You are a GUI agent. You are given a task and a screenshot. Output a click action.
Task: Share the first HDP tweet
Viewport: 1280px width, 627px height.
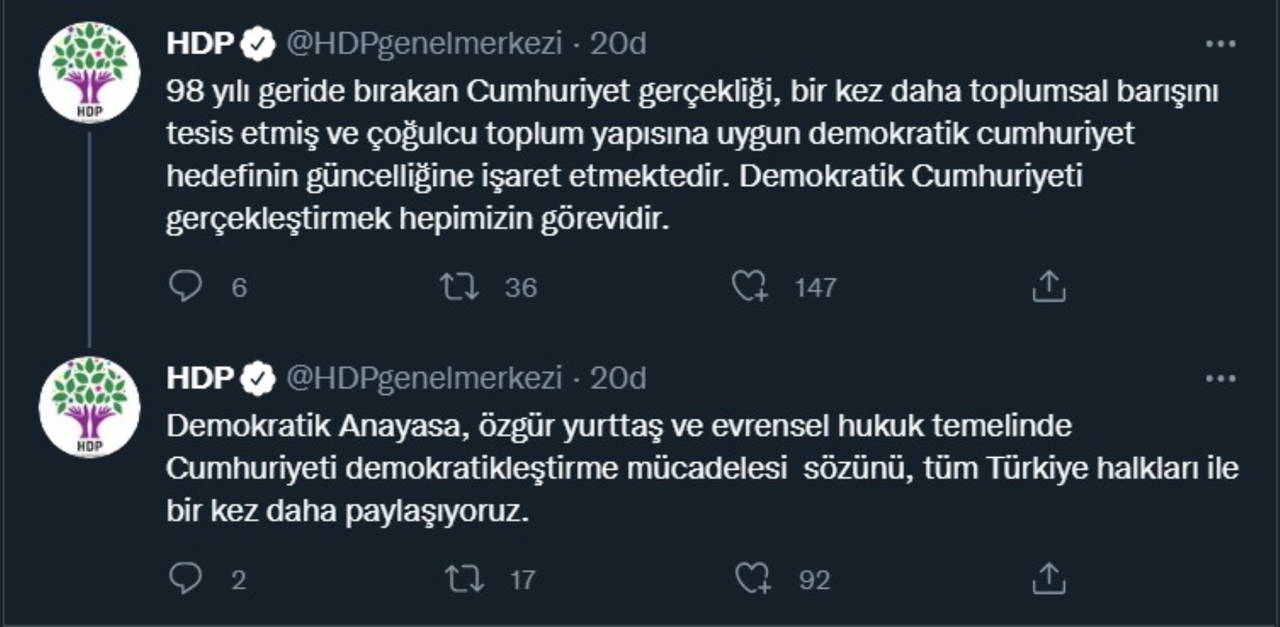(x=1047, y=287)
